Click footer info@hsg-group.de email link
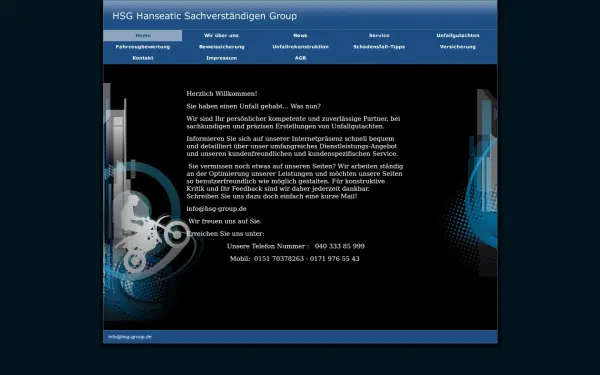This screenshot has width=600, height=375. pos(130,337)
